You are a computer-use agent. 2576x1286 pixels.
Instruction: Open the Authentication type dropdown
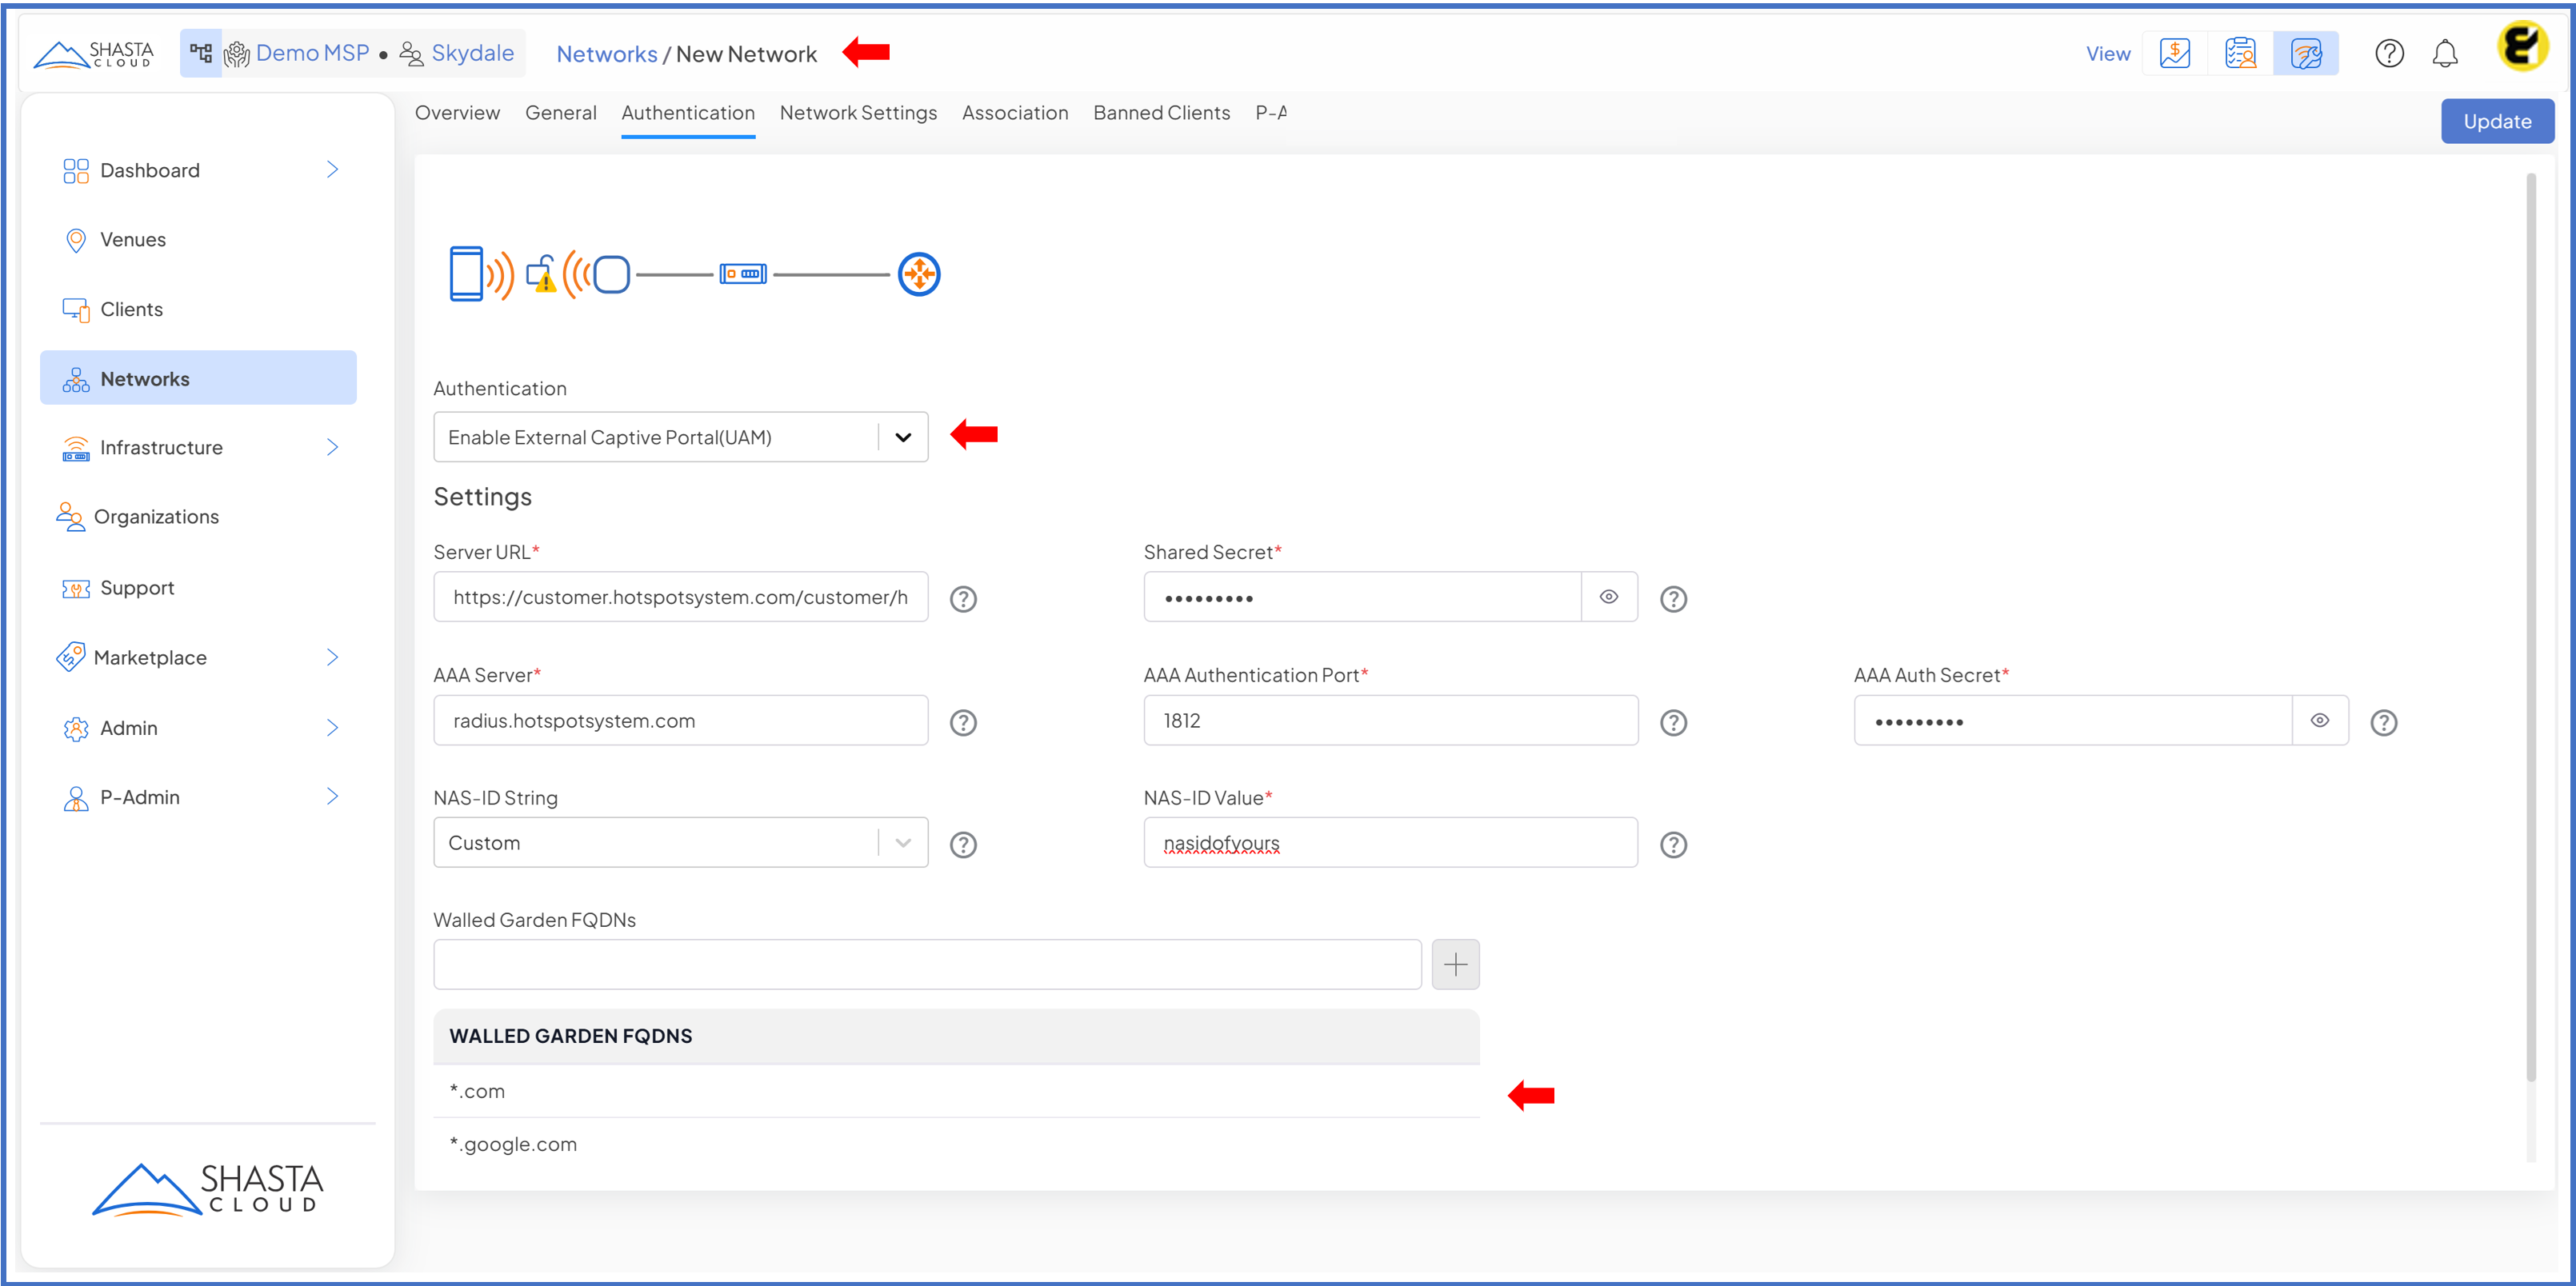[x=902, y=437]
